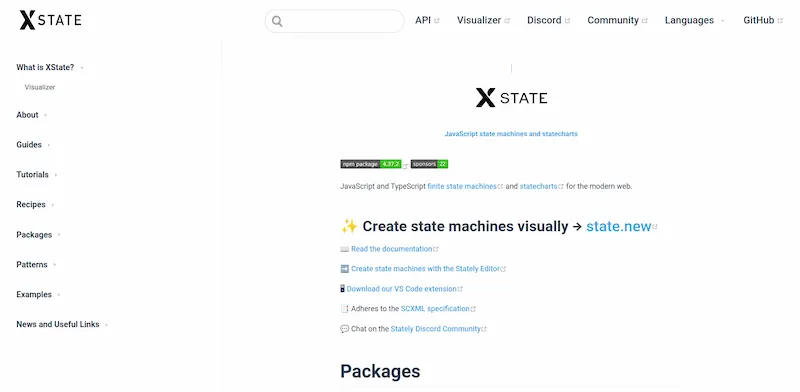The image size is (800, 392).
Task: Expand the Tutorials sidebar section
Action: [37, 175]
